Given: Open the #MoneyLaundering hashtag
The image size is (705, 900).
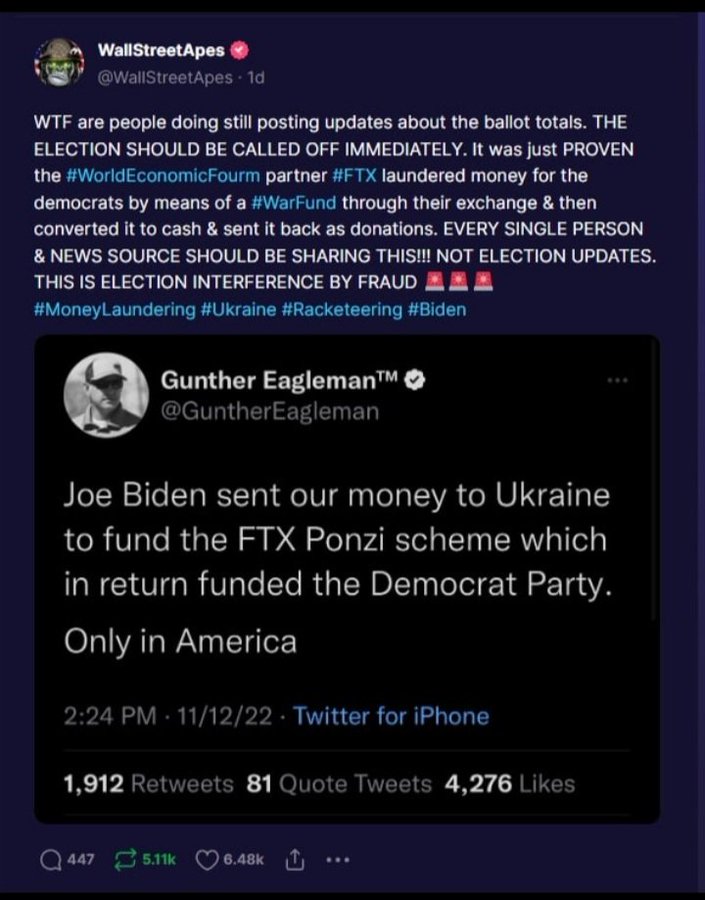Looking at the screenshot, I should pyautogui.click(x=115, y=309).
